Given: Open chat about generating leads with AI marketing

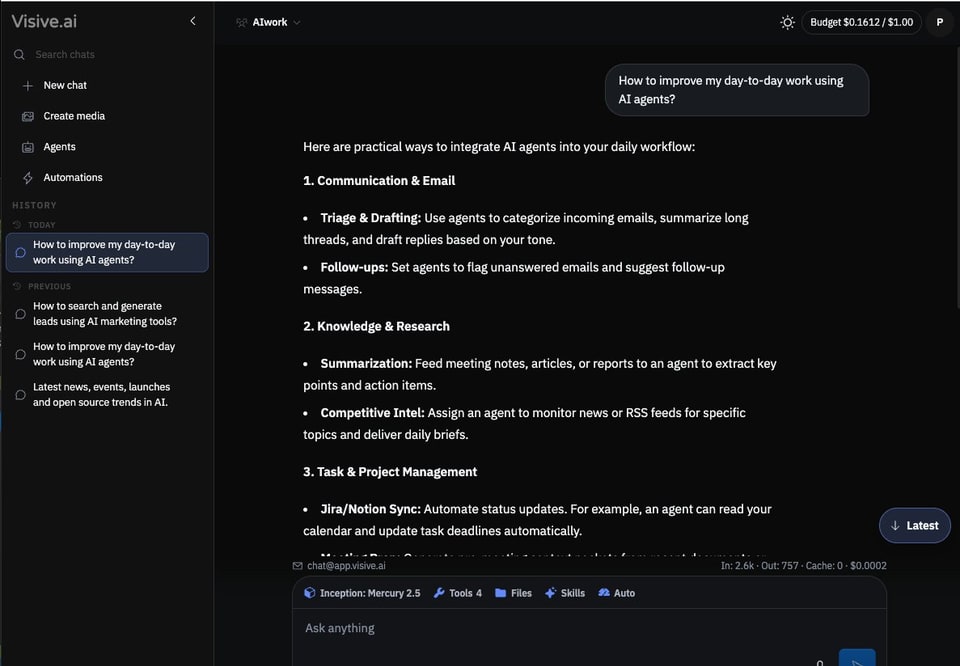Looking at the screenshot, I should pos(107,313).
